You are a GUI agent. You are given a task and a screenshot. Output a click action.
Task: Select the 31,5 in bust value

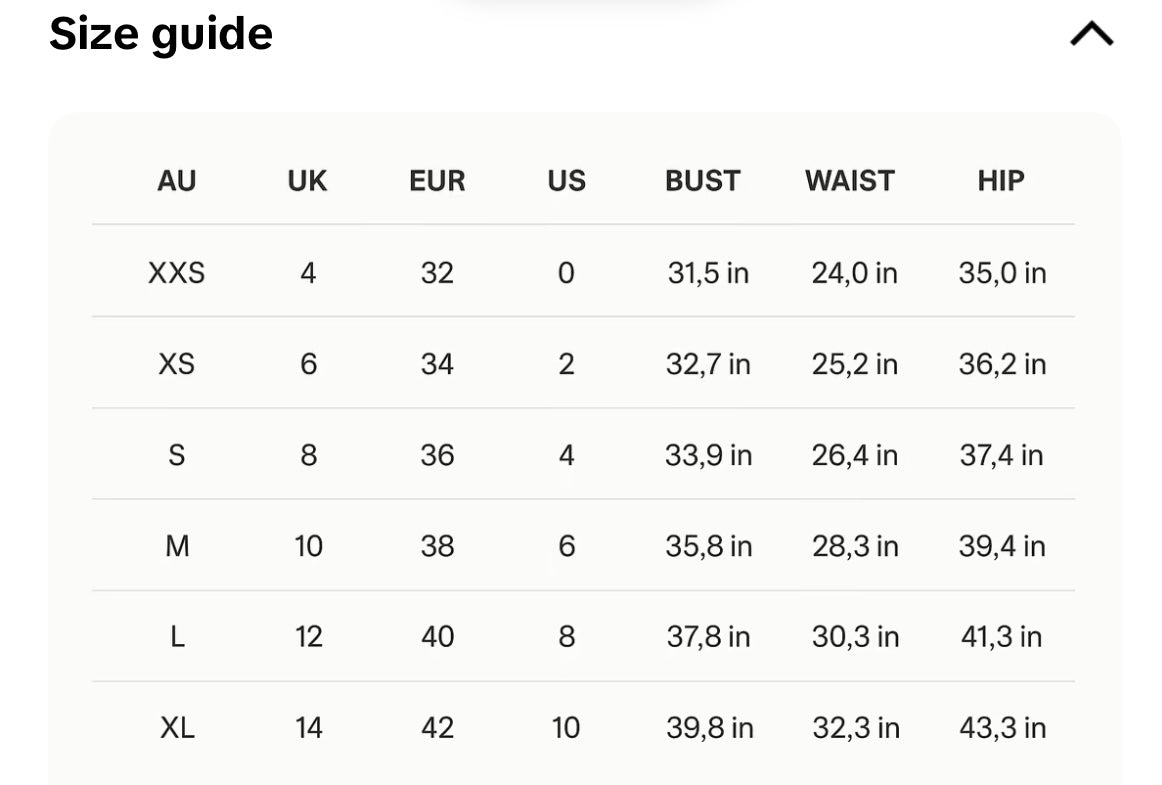click(708, 273)
